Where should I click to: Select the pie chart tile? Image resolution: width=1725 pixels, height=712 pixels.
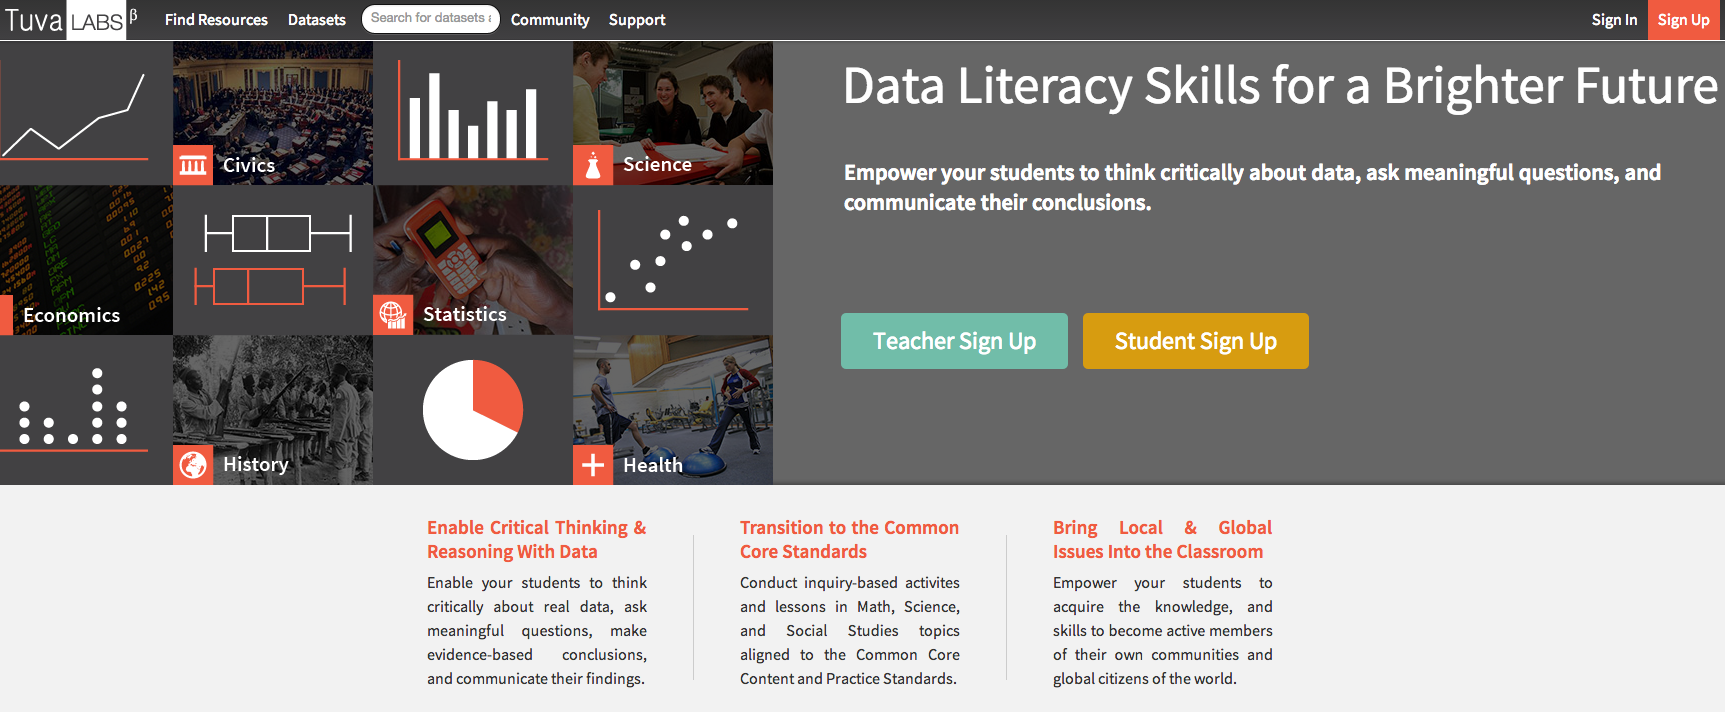(x=473, y=410)
